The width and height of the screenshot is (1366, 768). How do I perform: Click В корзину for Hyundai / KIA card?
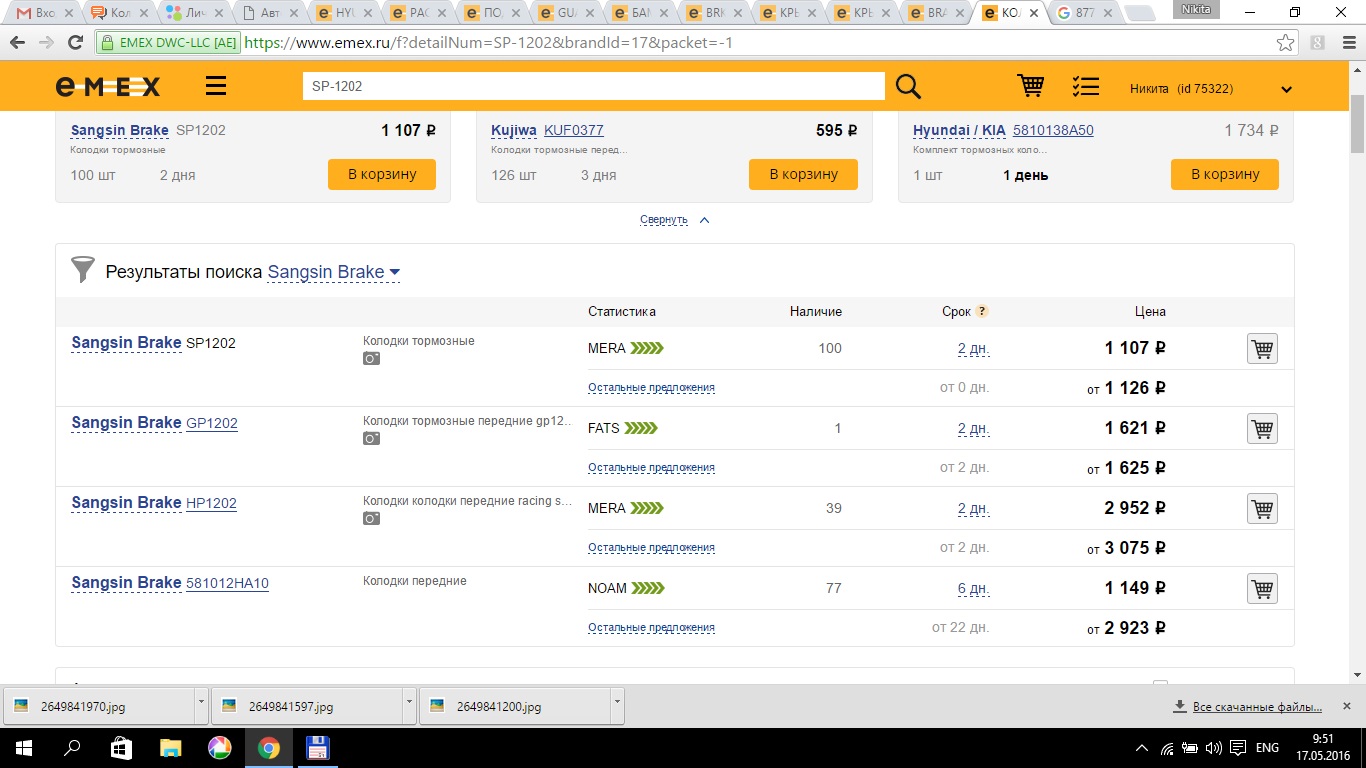coord(1225,174)
